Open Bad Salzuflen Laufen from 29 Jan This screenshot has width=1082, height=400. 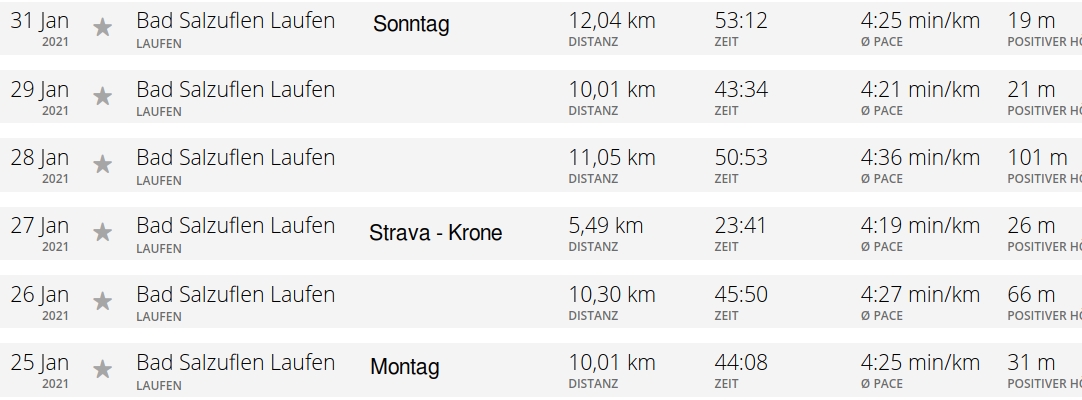235,89
